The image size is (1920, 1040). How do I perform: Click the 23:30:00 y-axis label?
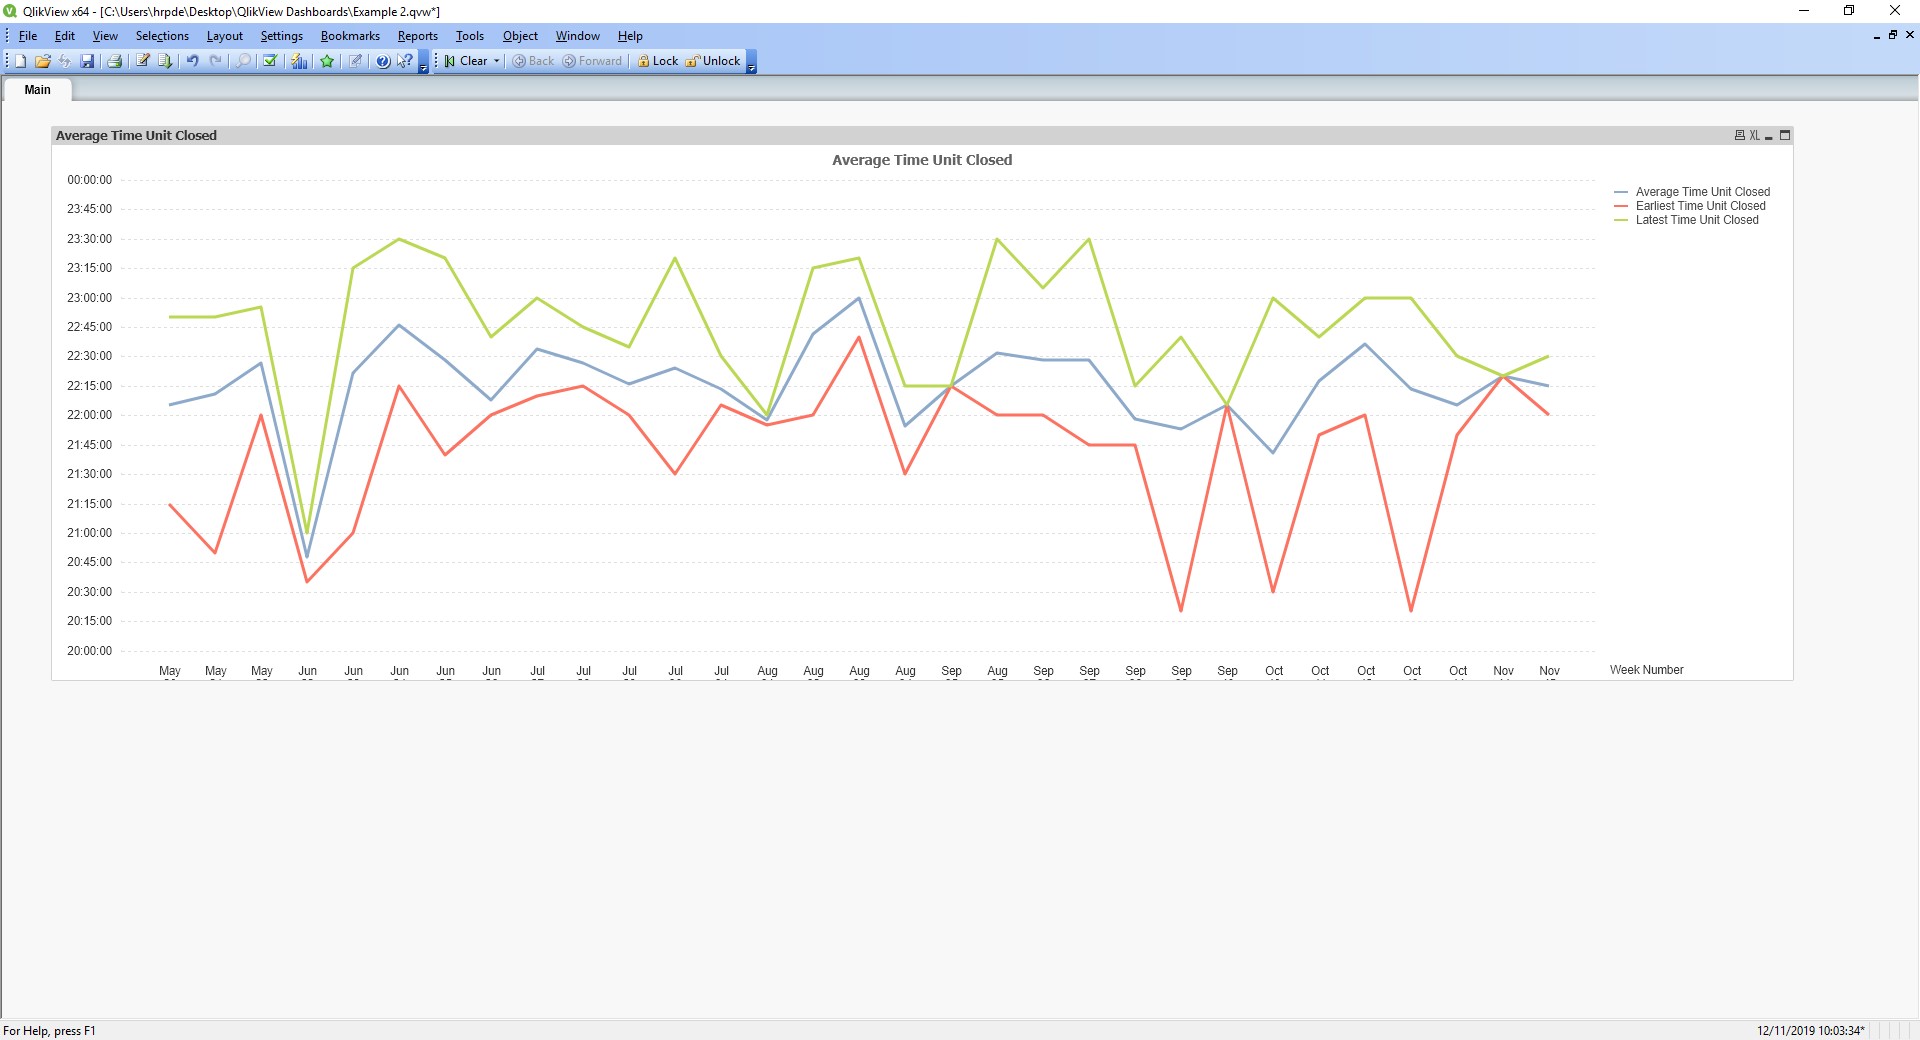pyautogui.click(x=89, y=239)
